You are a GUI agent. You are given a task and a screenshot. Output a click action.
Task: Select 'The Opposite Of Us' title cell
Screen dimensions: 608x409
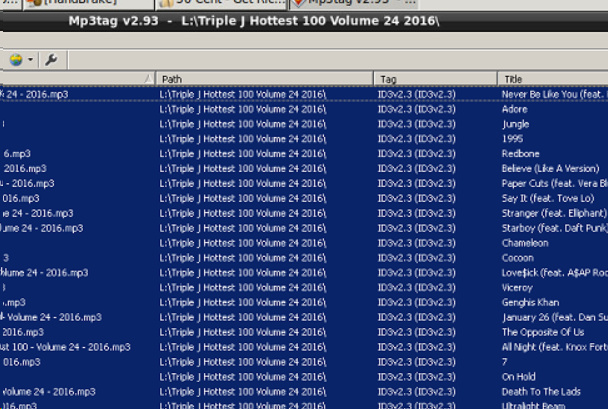[543, 332]
